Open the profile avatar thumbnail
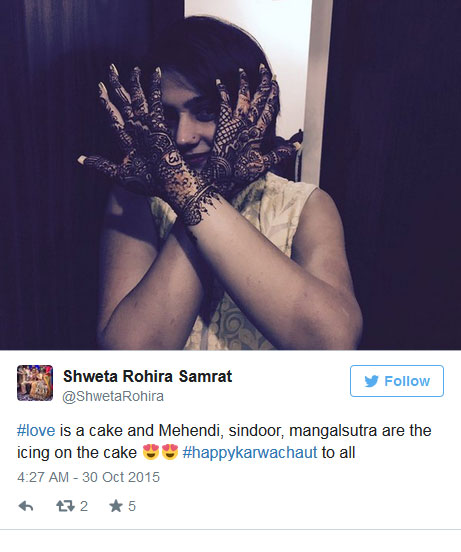Viewport: 461px width, 552px height. [x=35, y=383]
